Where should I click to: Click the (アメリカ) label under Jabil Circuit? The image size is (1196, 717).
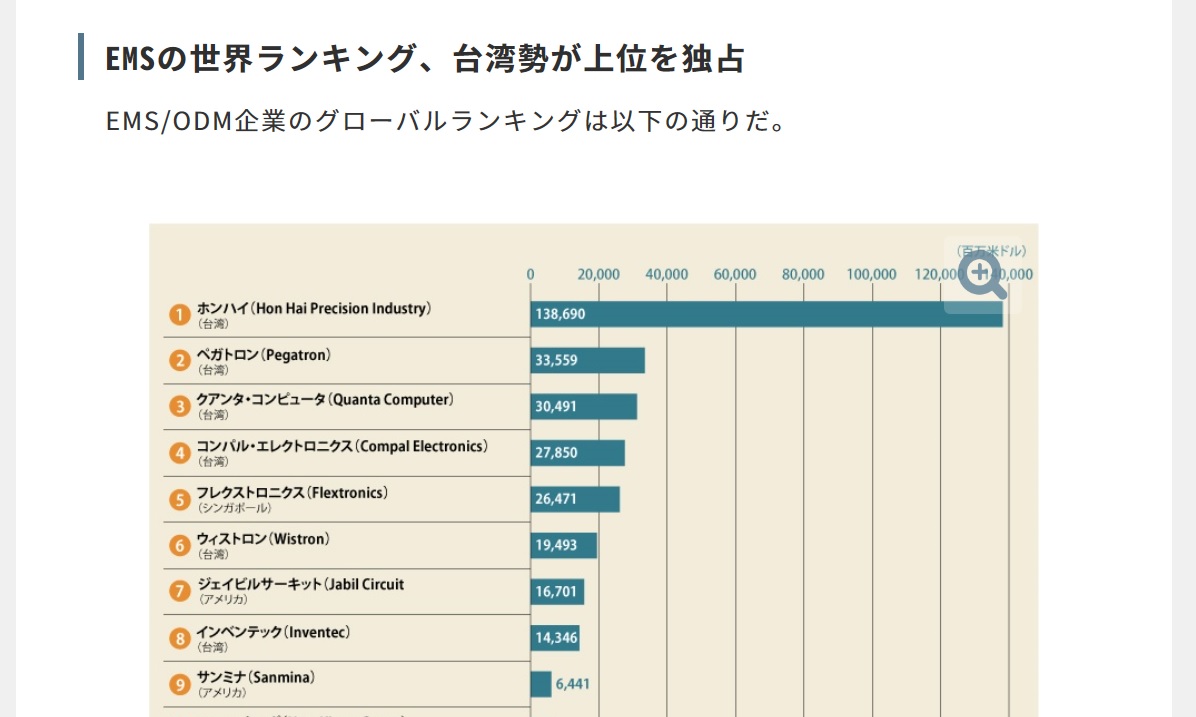223,600
